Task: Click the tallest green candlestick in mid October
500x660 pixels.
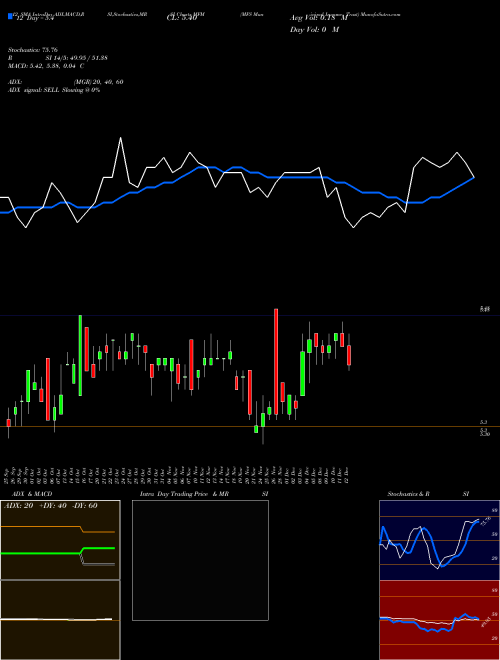Action: 80,355
